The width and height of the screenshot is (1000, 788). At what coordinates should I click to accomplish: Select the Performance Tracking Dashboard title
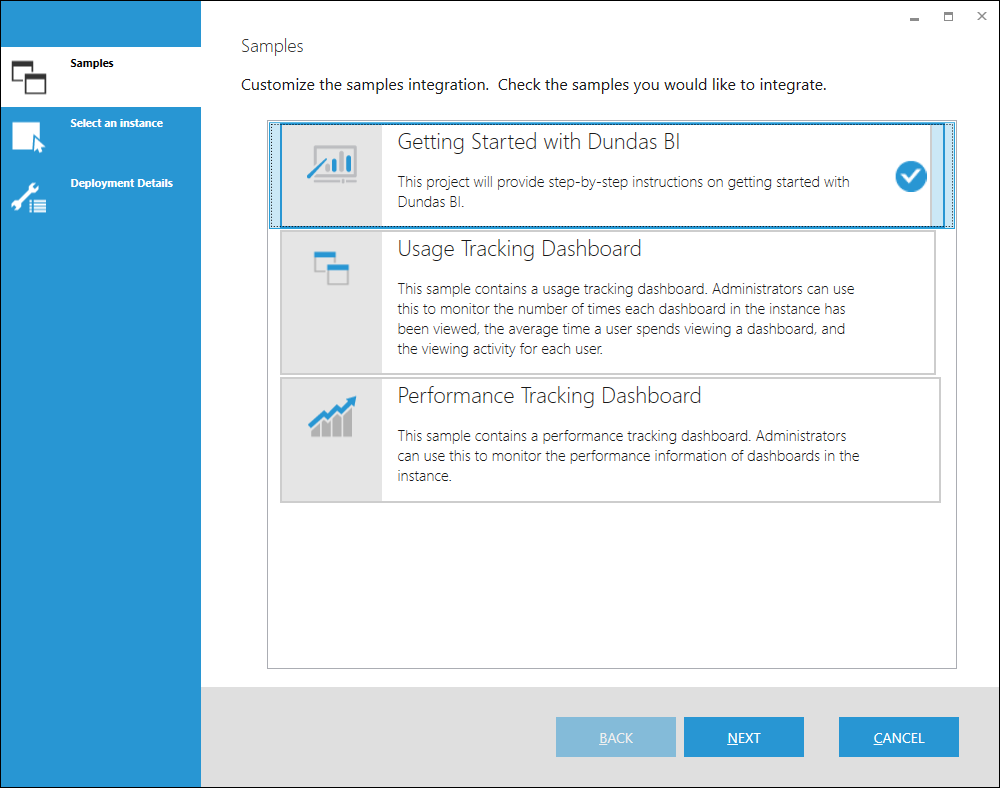point(549,396)
